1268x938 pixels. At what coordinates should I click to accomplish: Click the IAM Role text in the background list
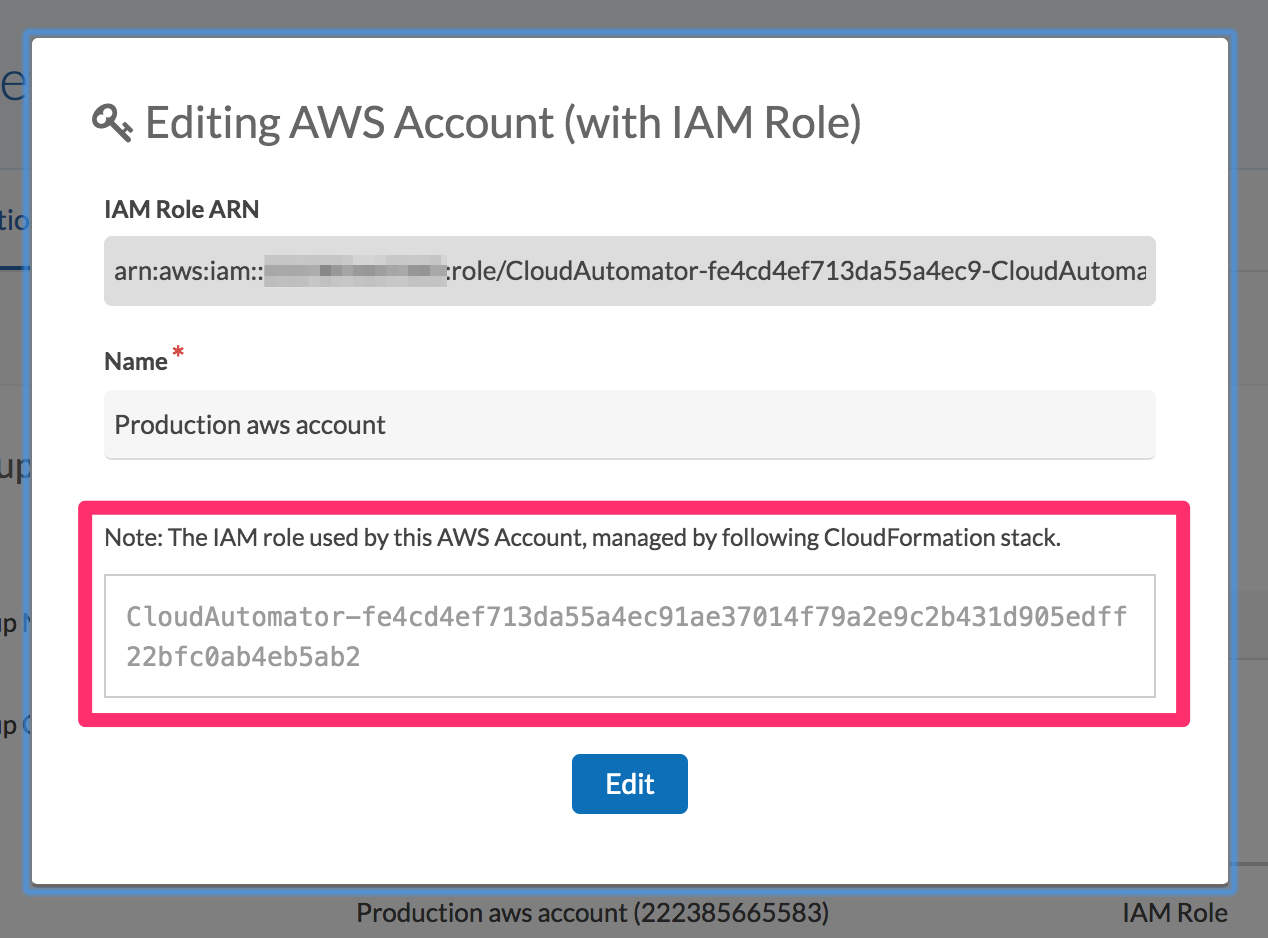click(1174, 912)
